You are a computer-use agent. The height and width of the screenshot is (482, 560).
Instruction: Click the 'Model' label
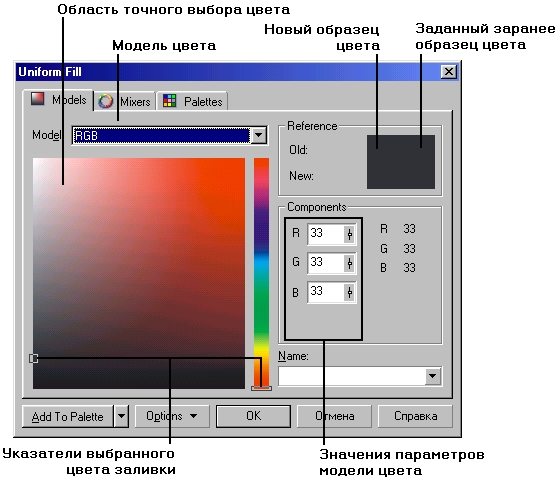[46, 135]
